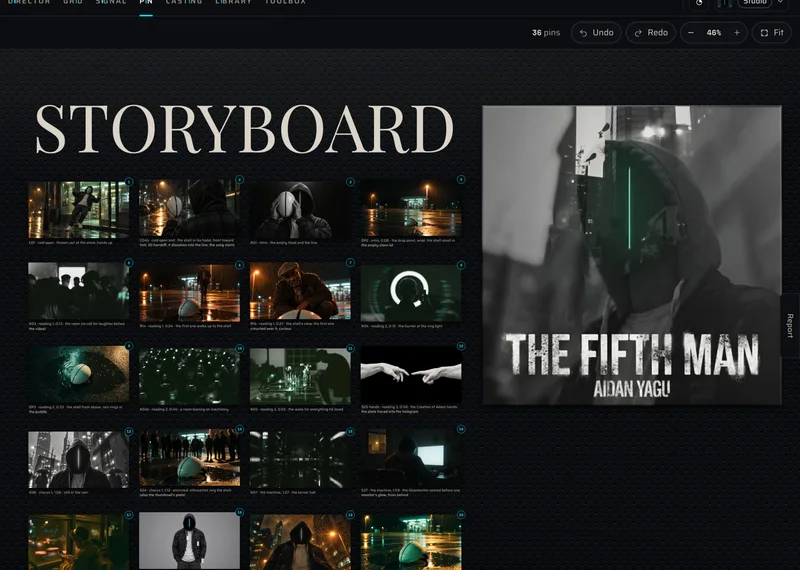Click the Undo button

(x=596, y=33)
